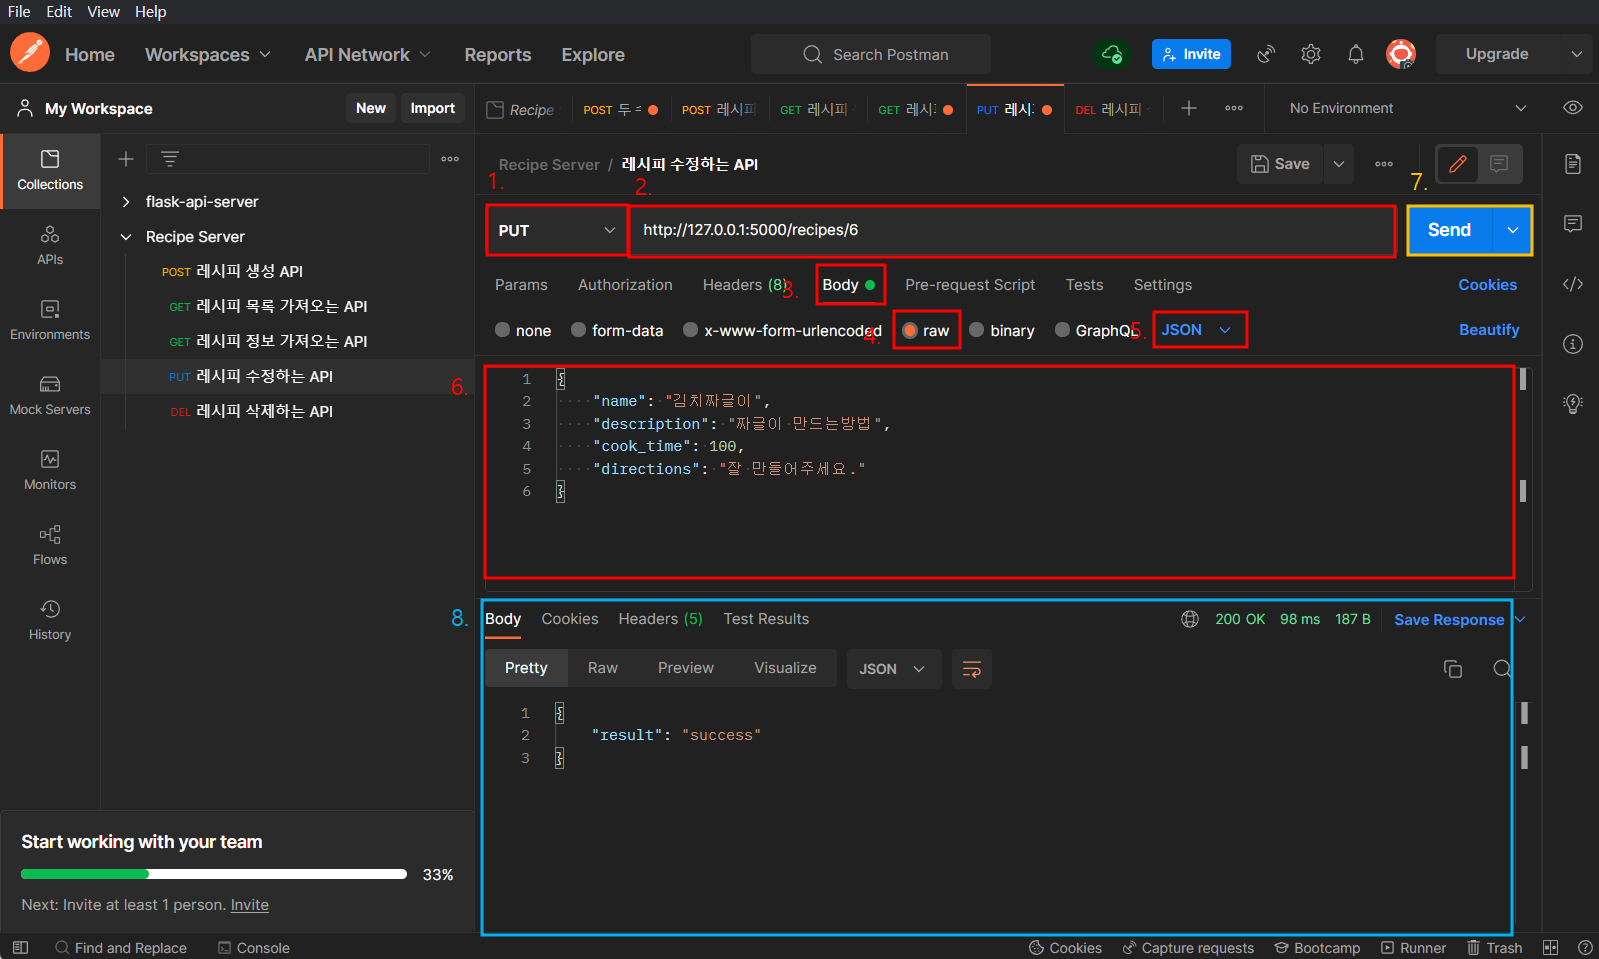Select the binary body type radio
Screen dimensions: 1599x959
[977, 330]
